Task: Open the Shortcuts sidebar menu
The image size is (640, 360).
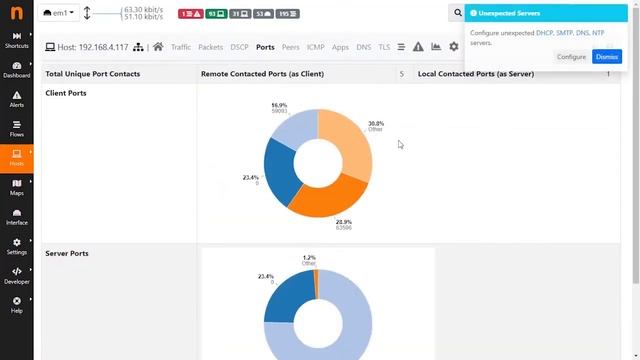Action: pyautogui.click(x=17, y=40)
